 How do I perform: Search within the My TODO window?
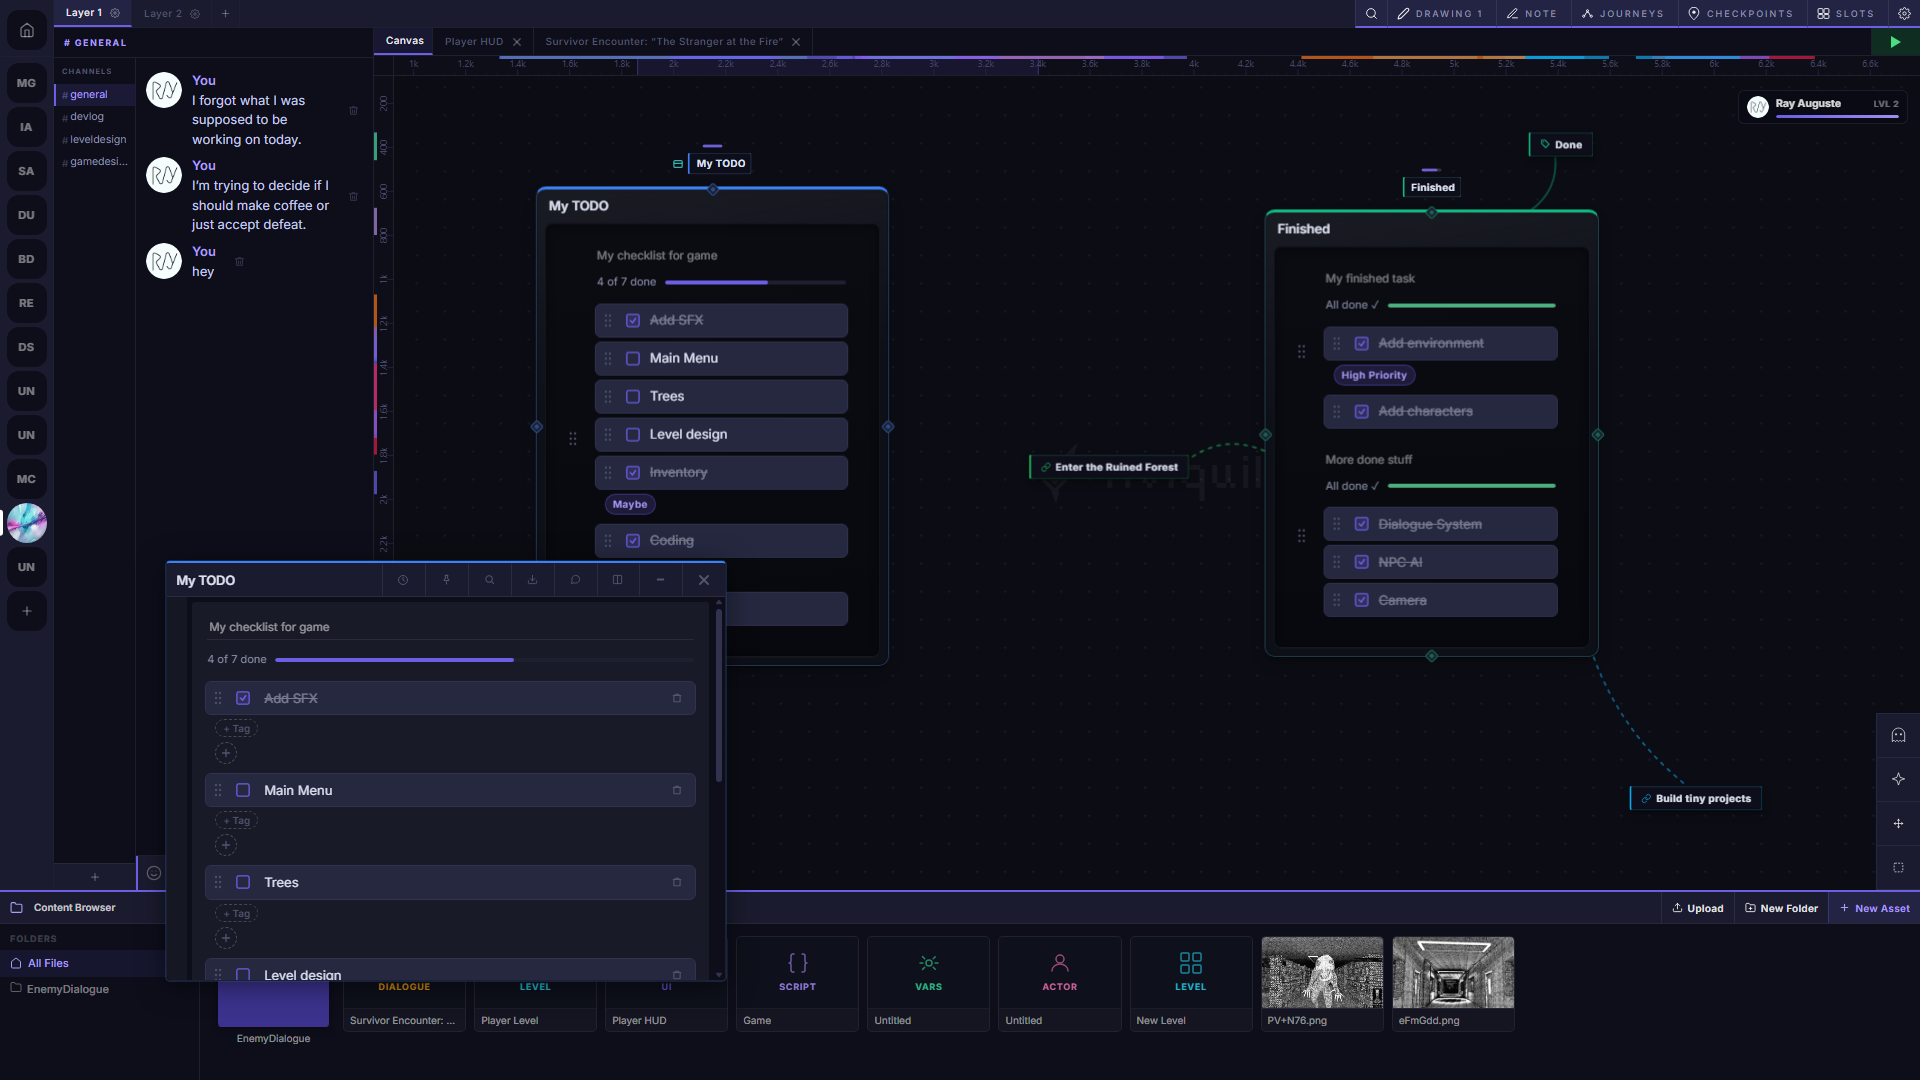point(489,580)
